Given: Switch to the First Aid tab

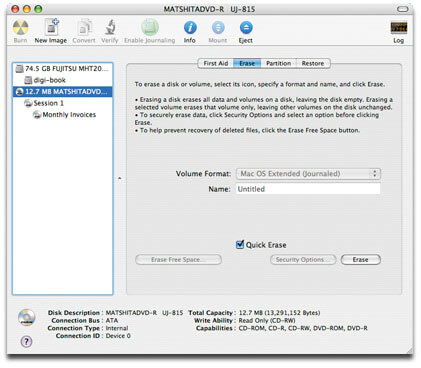Looking at the screenshot, I should (x=216, y=63).
